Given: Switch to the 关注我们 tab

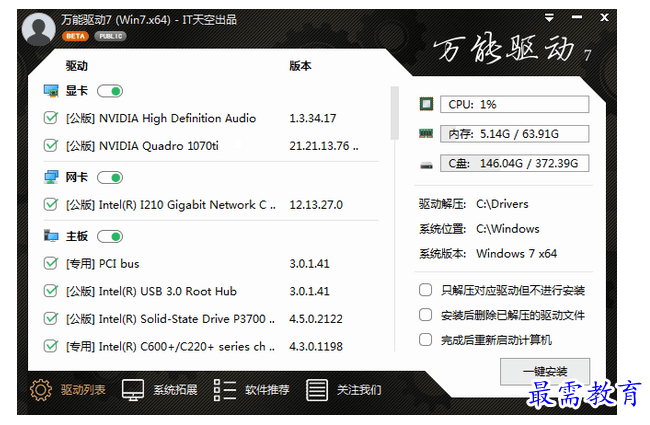Looking at the screenshot, I should click(359, 390).
